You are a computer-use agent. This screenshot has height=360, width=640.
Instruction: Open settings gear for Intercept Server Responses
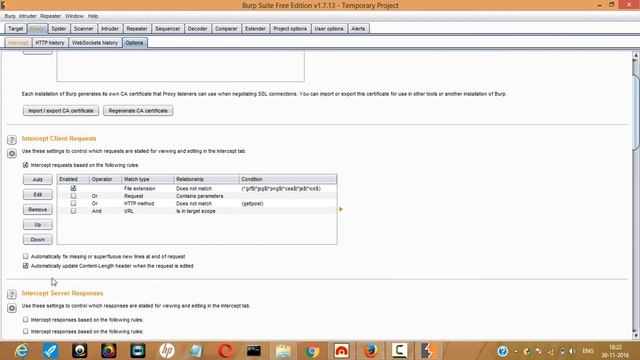point(11,308)
